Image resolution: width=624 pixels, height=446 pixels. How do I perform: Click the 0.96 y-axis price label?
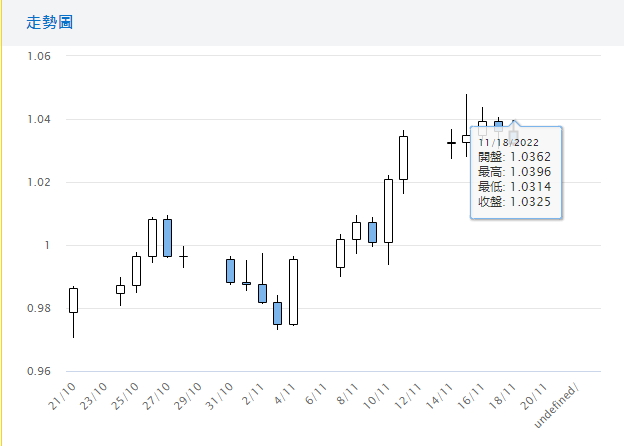coord(38,372)
